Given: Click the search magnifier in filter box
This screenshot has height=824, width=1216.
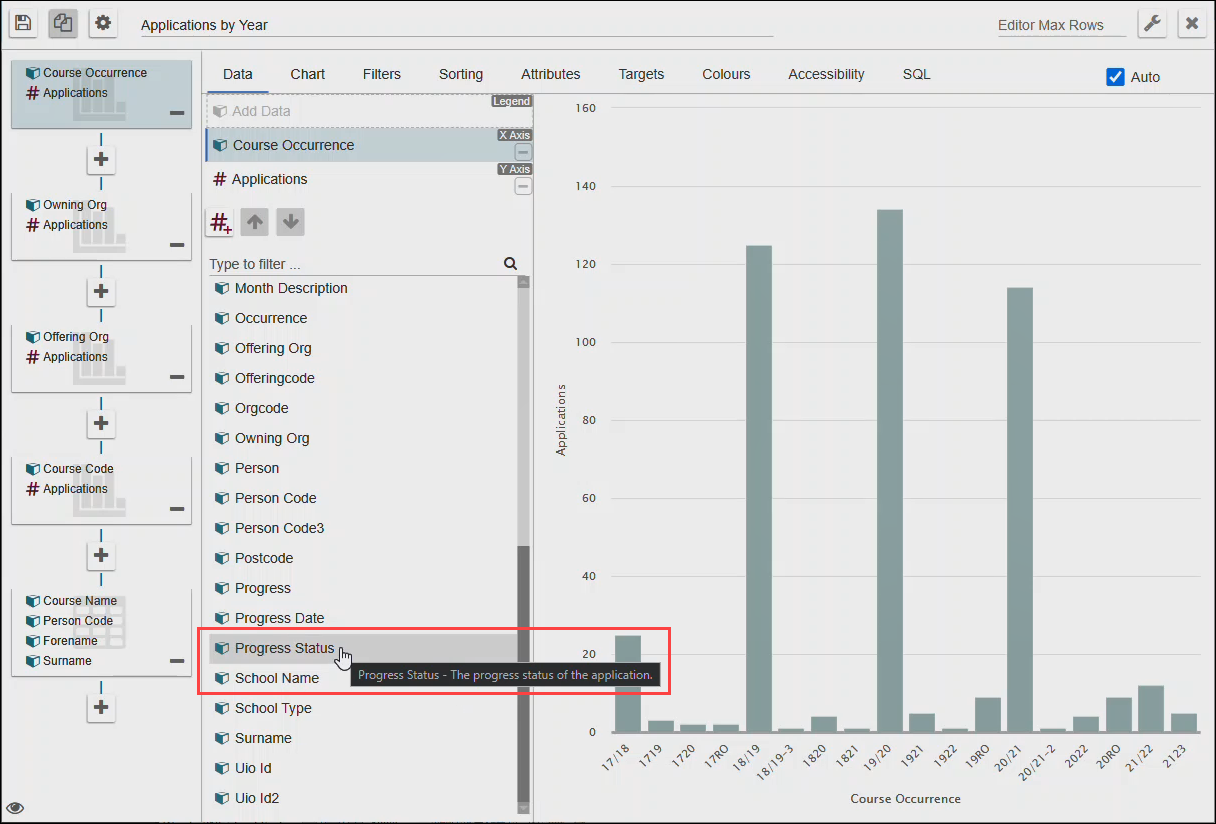Looking at the screenshot, I should [510, 264].
